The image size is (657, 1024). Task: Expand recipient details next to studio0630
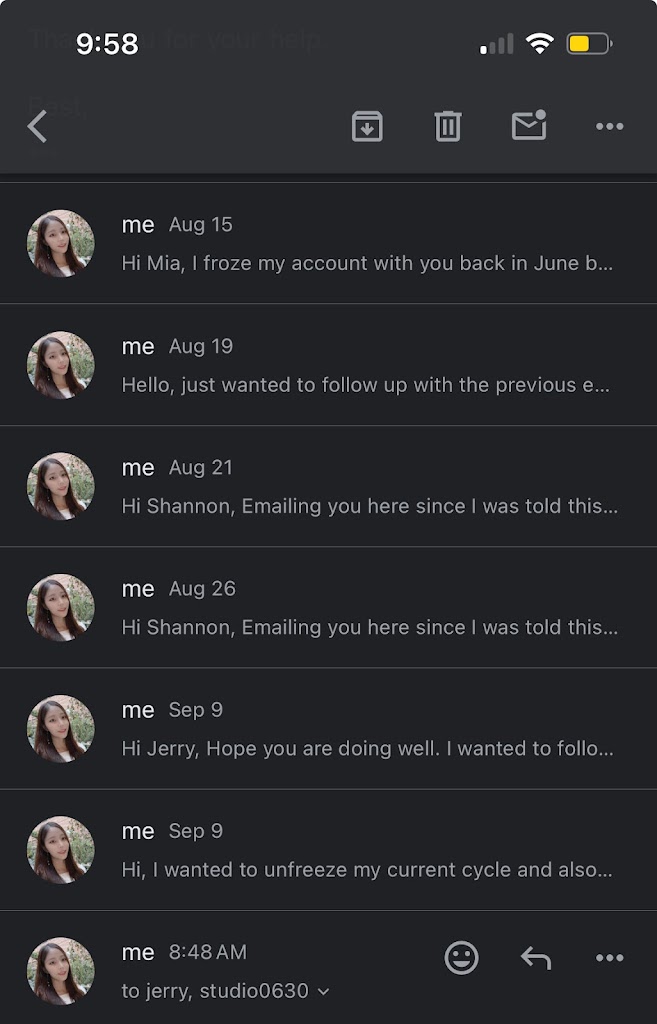323,992
